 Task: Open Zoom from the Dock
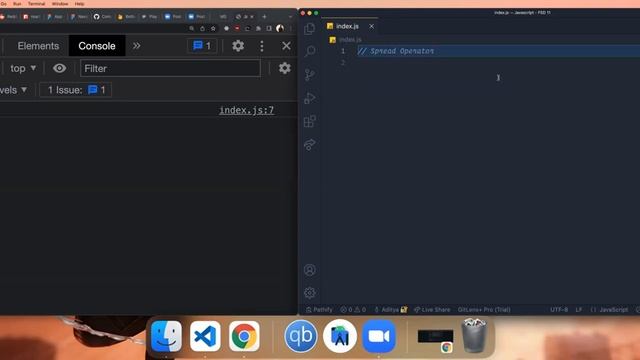379,336
